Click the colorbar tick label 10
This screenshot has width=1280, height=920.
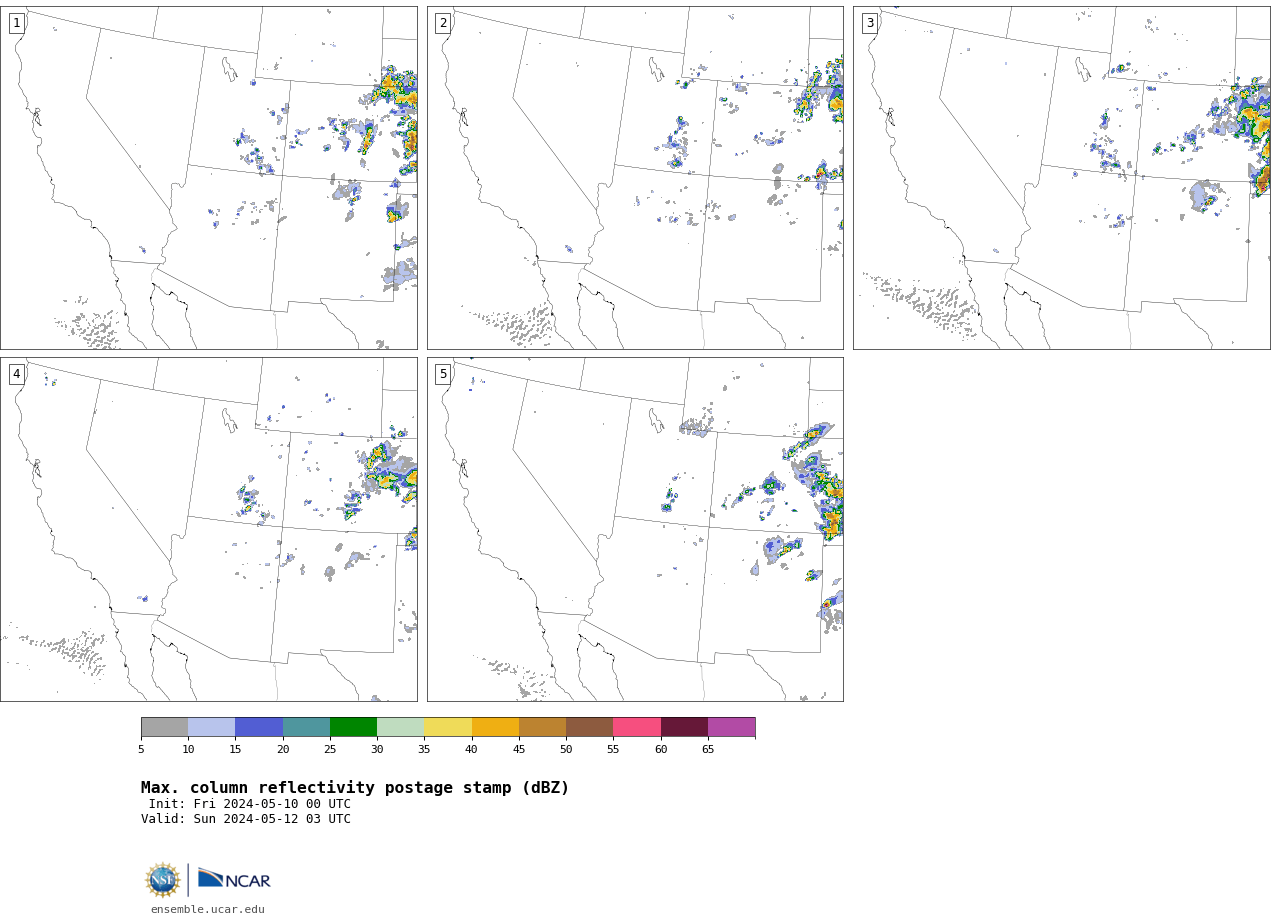pos(188,749)
